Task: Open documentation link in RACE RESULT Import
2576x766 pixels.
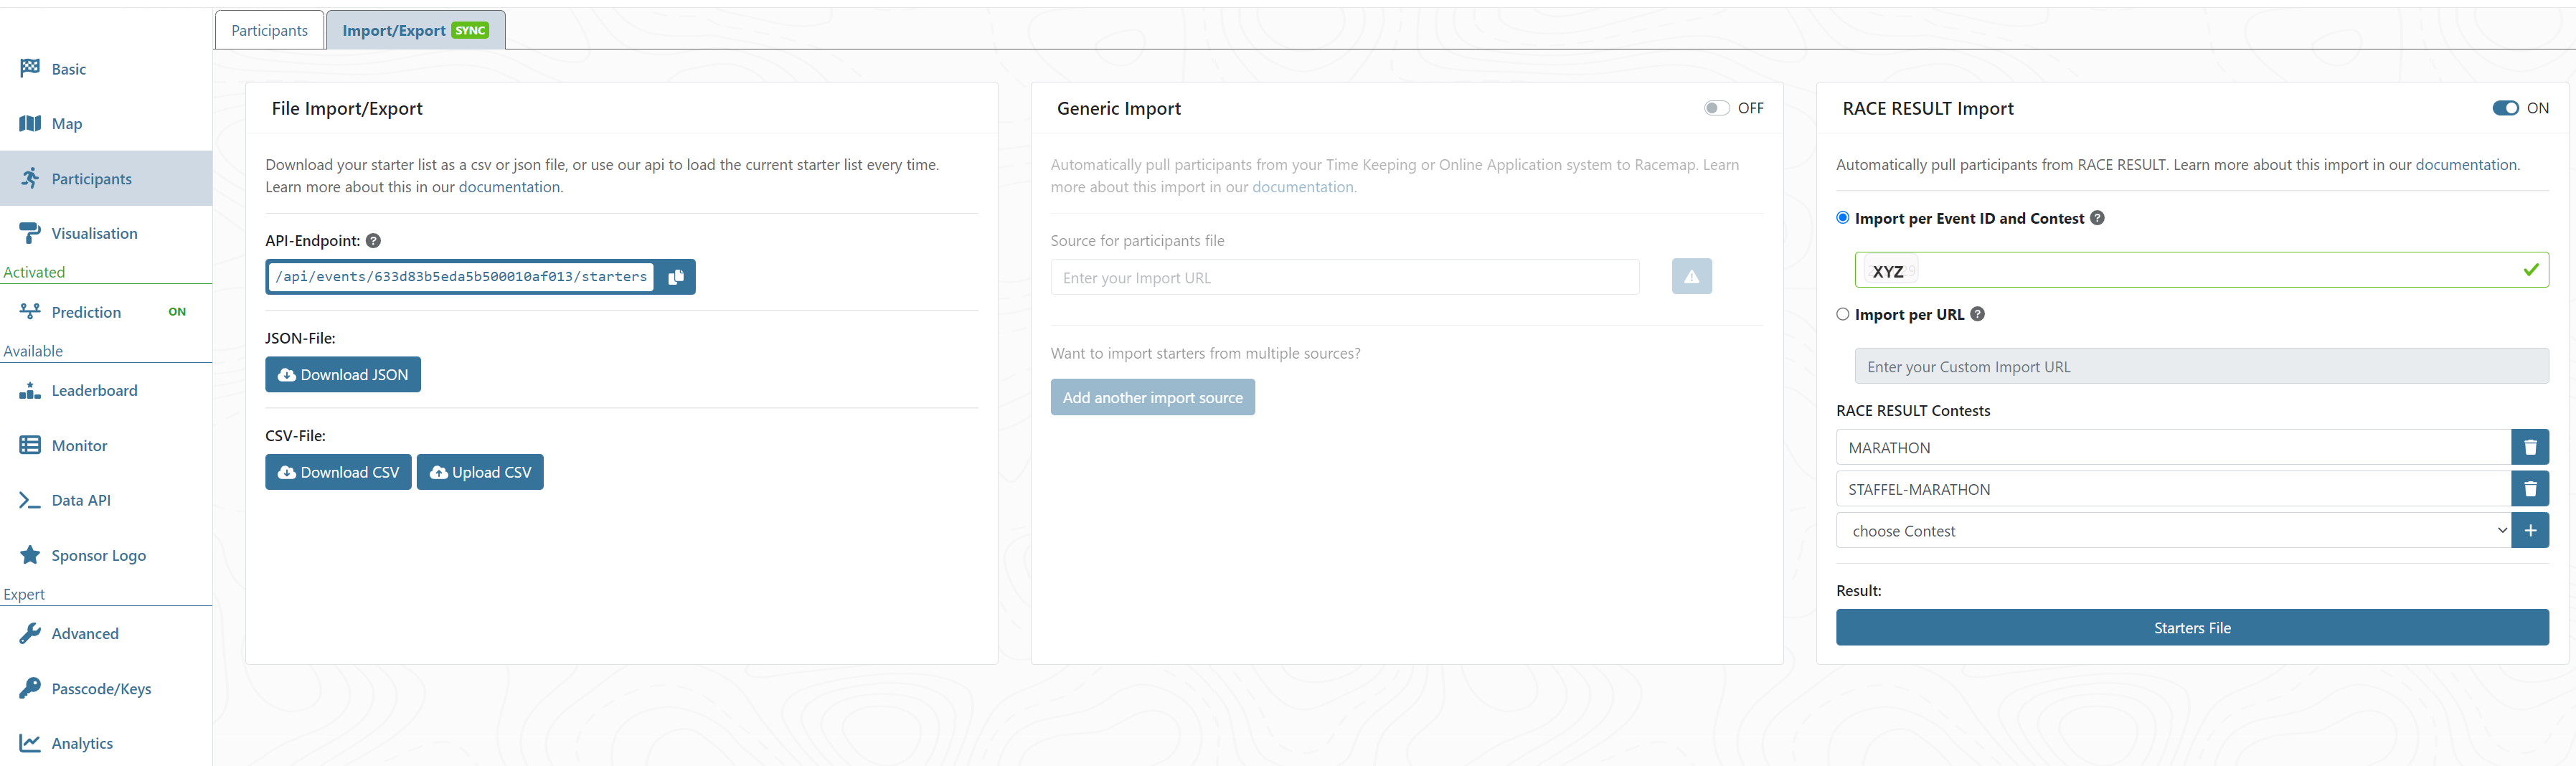Action: pos(2466,165)
